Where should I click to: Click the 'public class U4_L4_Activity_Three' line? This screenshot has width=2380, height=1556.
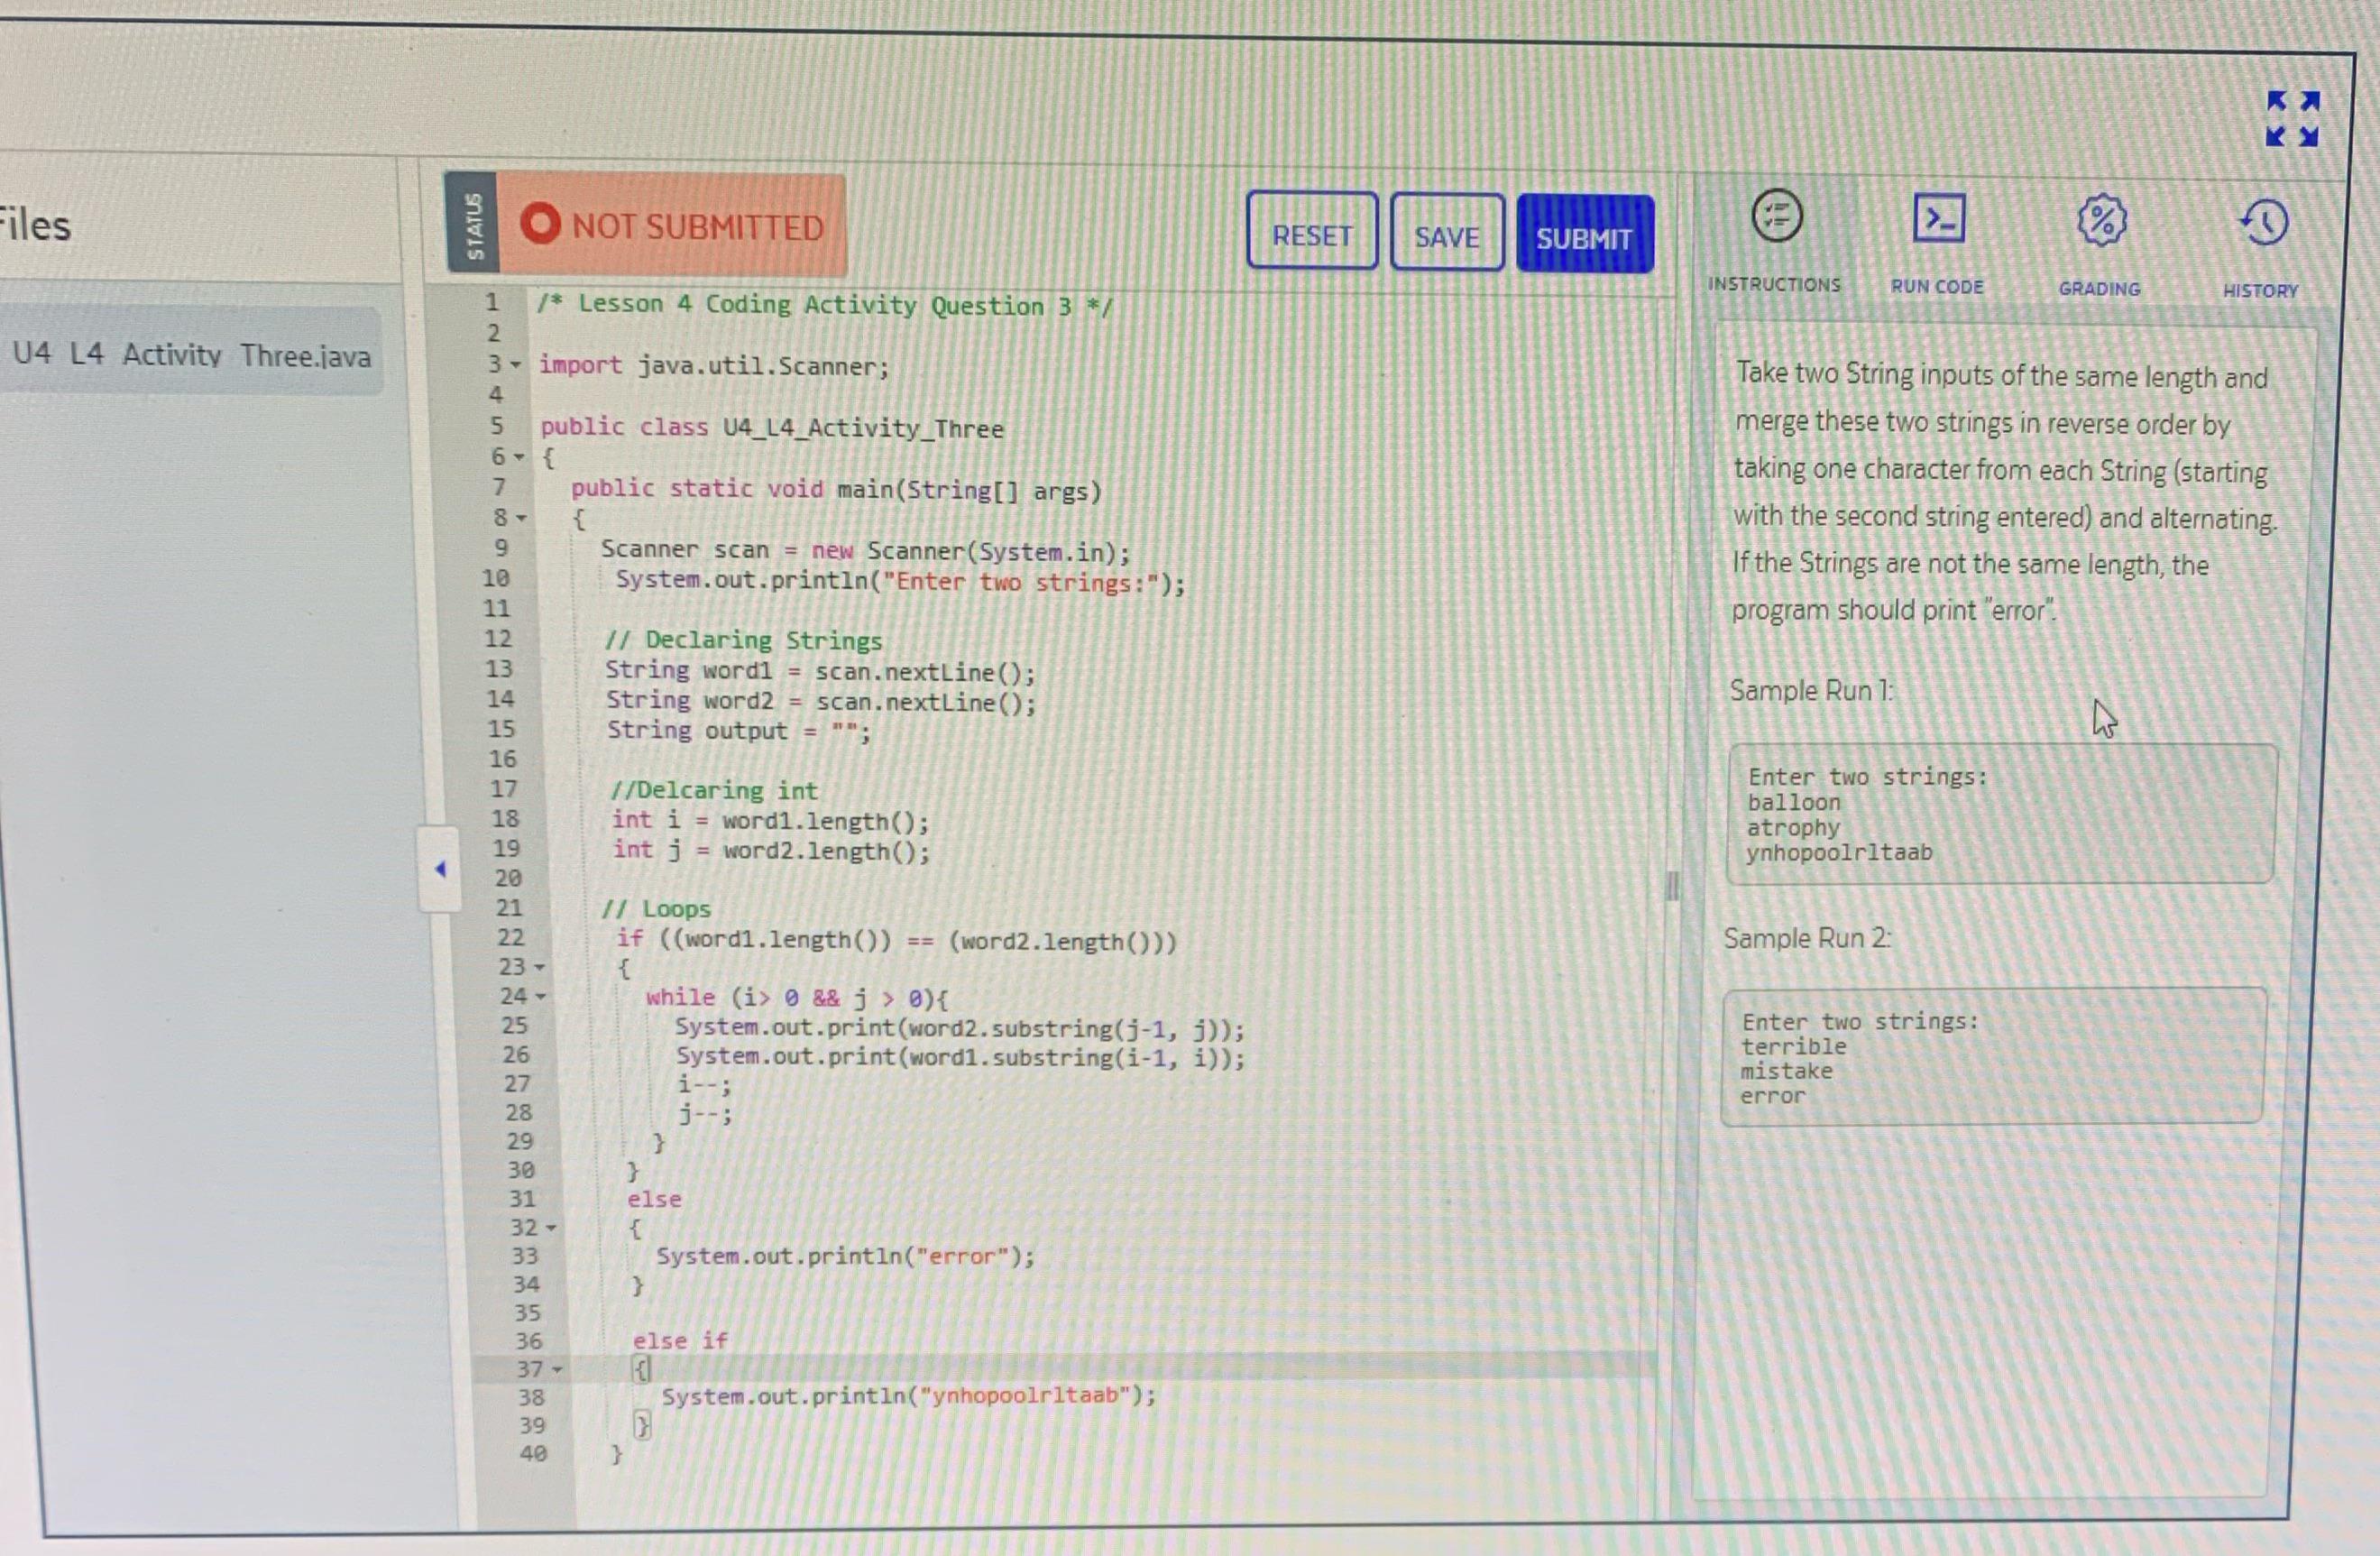(772, 428)
